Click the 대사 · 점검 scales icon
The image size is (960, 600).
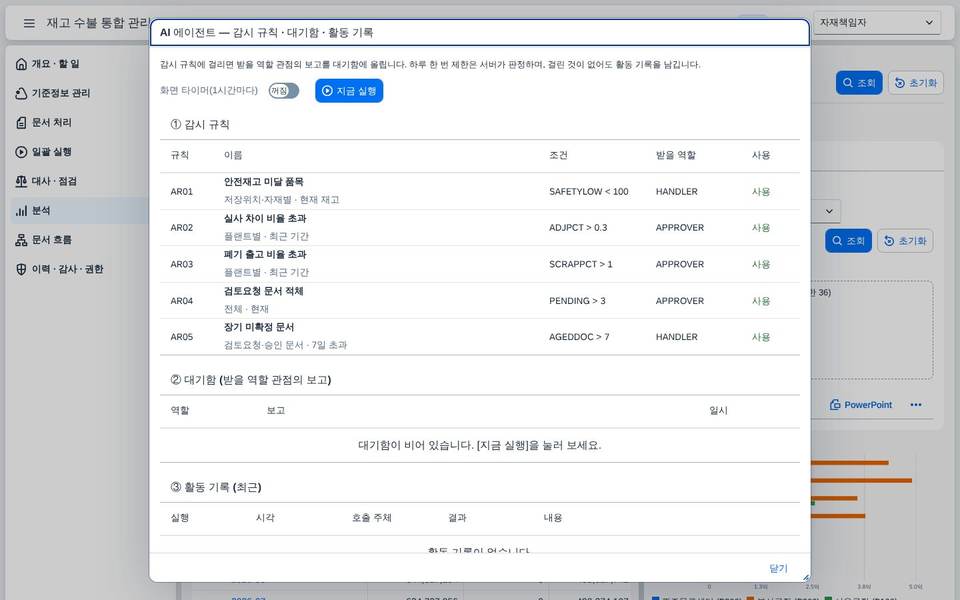click(x=21, y=181)
